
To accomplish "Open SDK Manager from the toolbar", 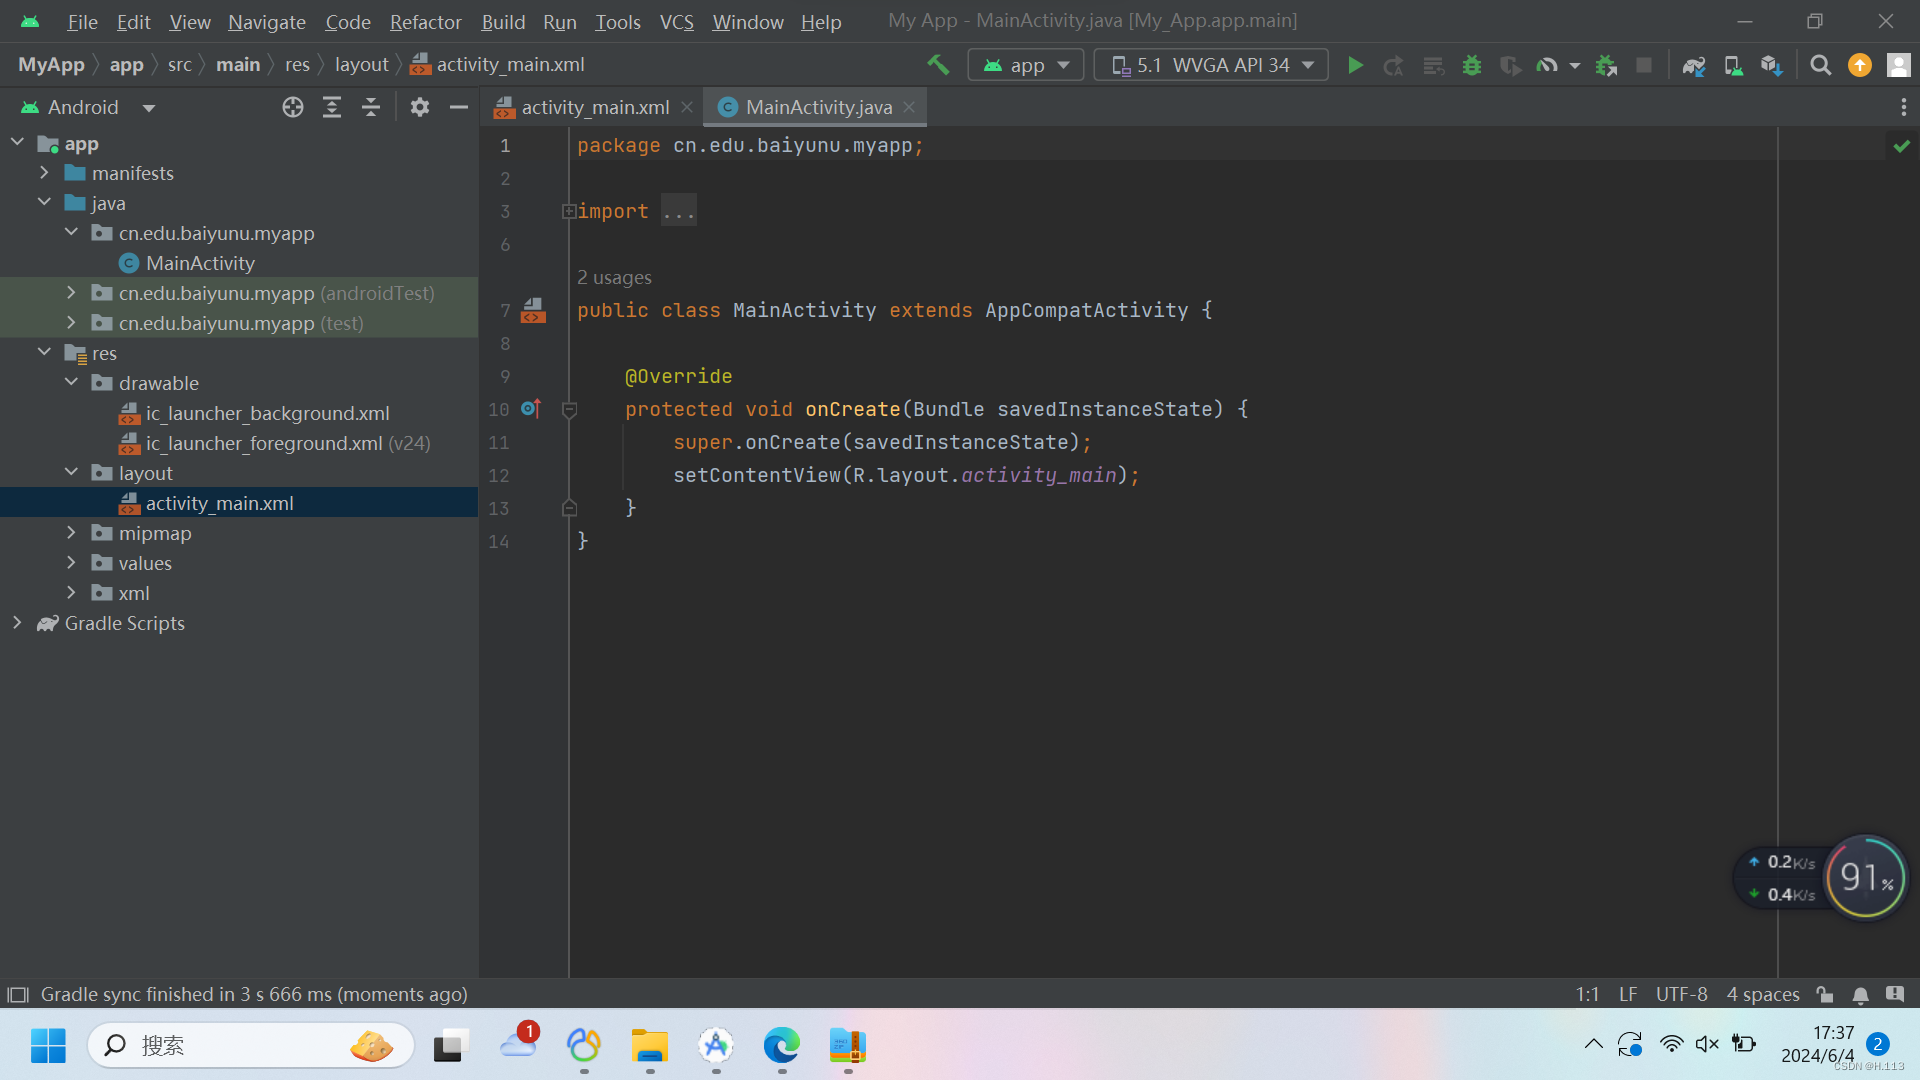I will (1771, 66).
